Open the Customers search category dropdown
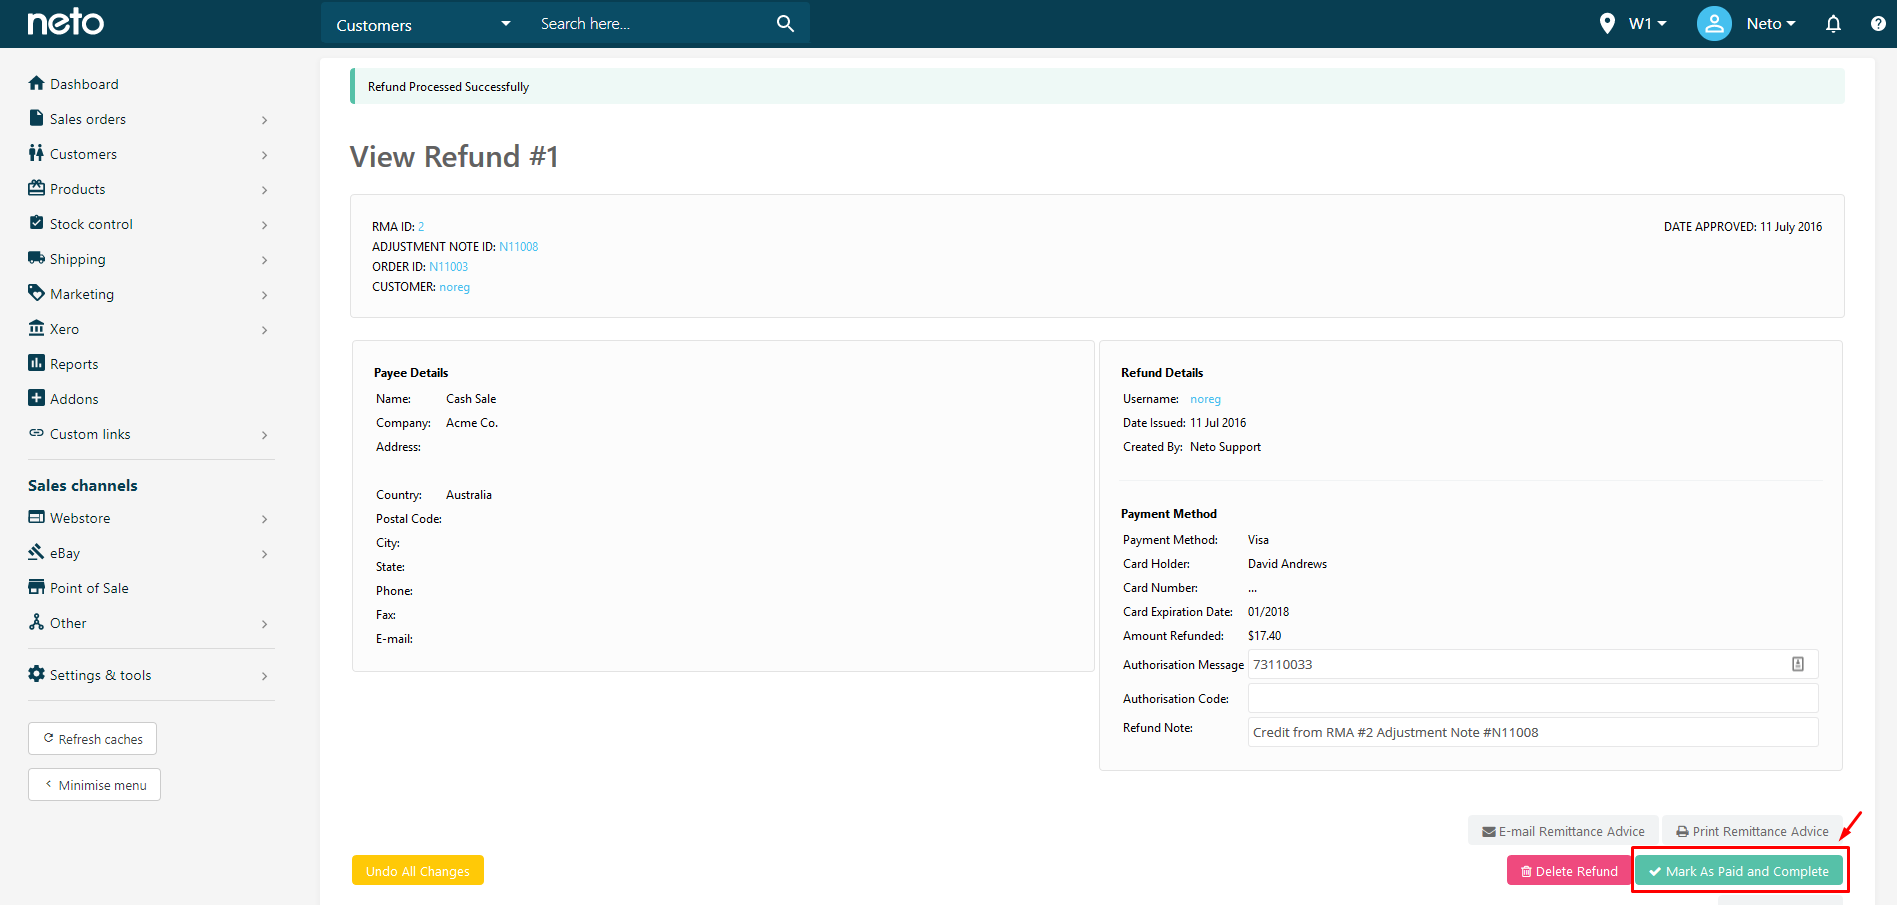The height and width of the screenshot is (905, 1897). (424, 24)
